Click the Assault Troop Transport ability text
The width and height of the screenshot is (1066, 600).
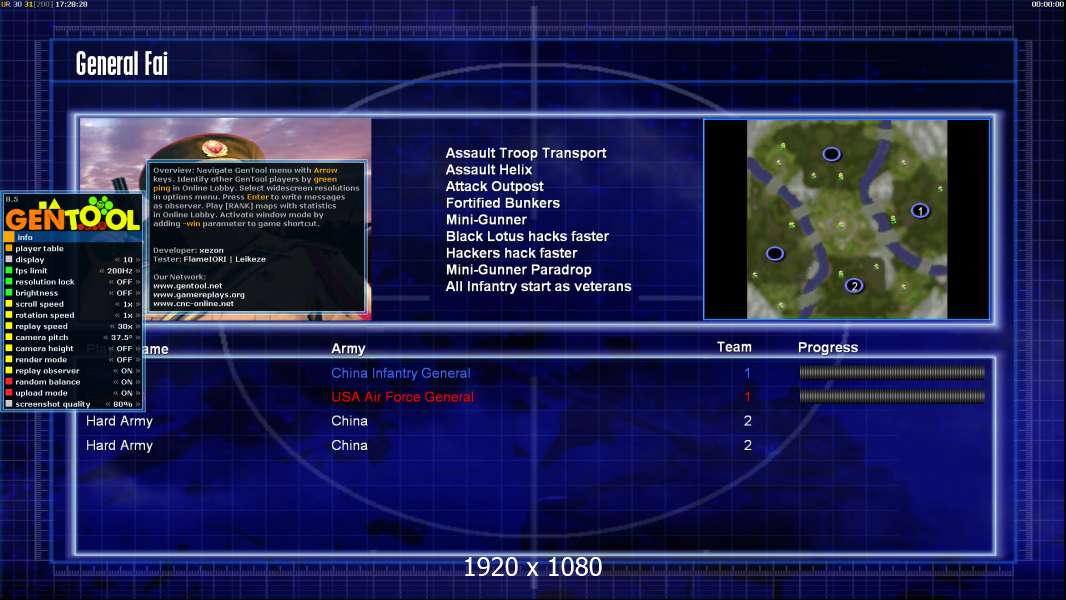(x=526, y=154)
